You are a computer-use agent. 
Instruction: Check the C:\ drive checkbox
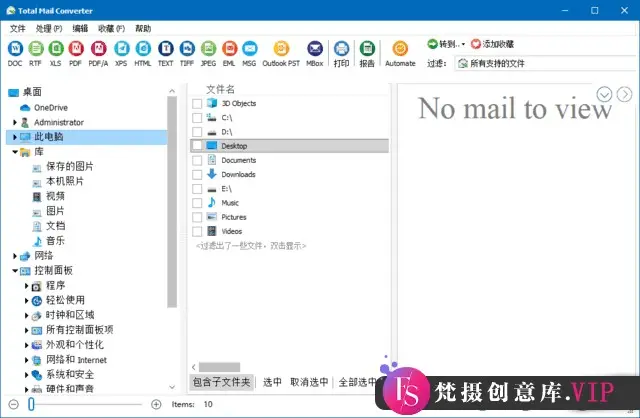click(x=197, y=118)
